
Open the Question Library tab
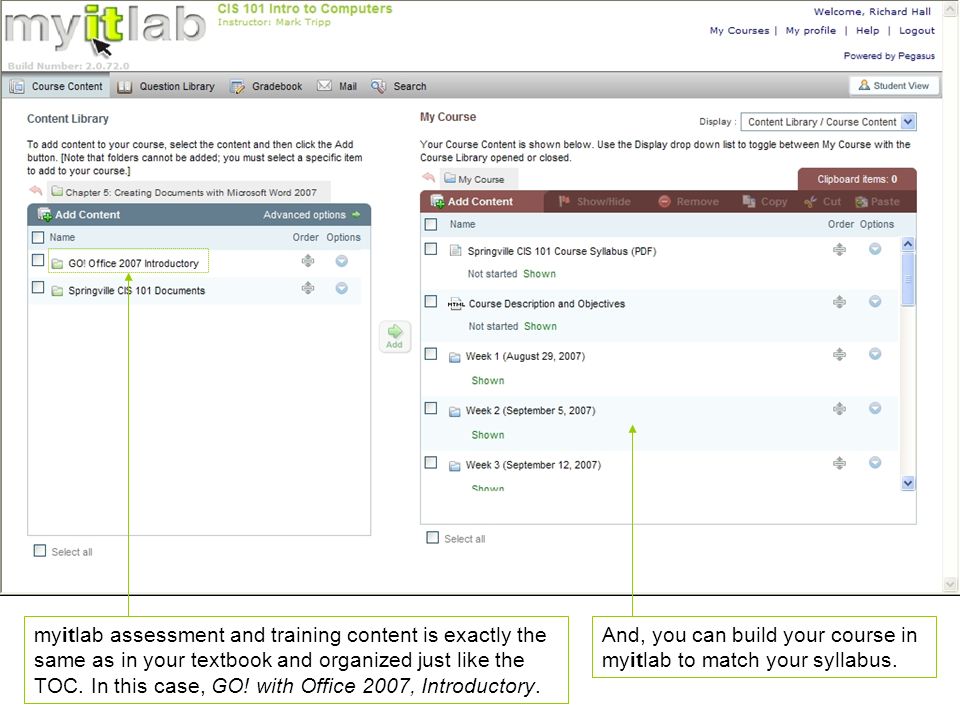pyautogui.click(x=166, y=86)
